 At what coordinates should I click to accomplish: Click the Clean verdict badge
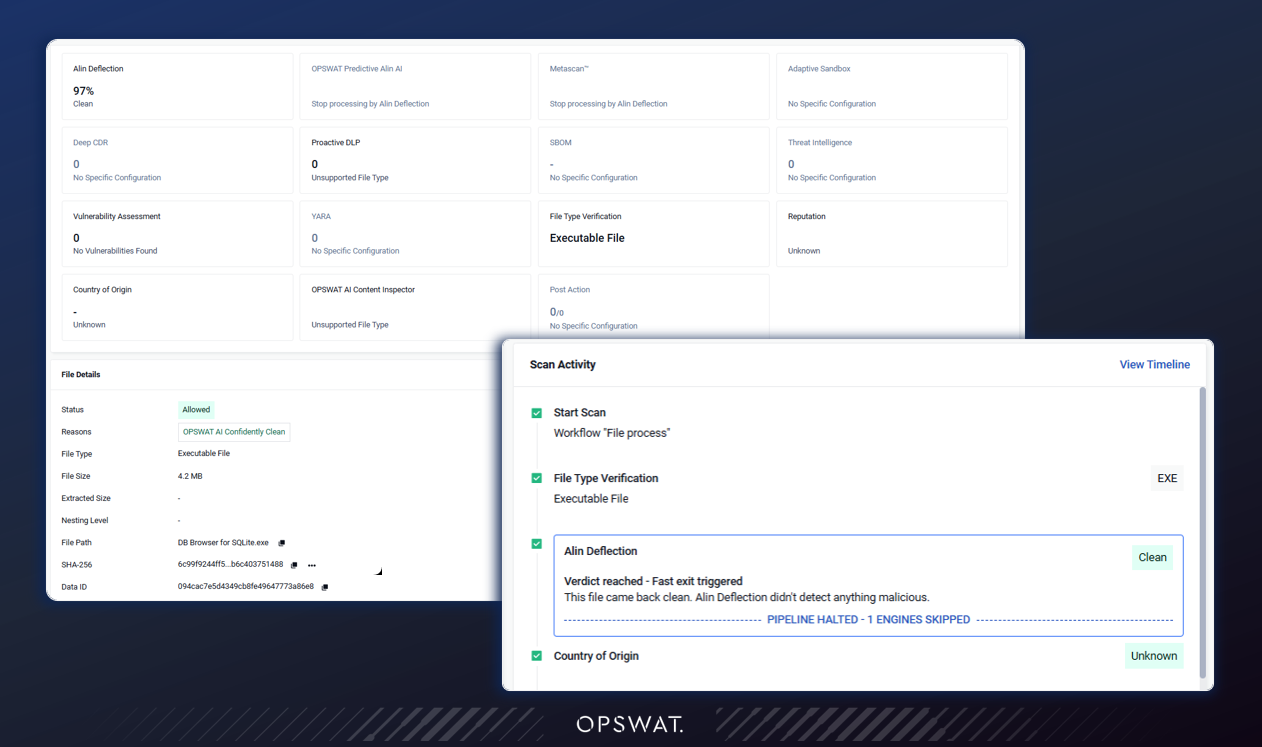pyautogui.click(x=1152, y=558)
